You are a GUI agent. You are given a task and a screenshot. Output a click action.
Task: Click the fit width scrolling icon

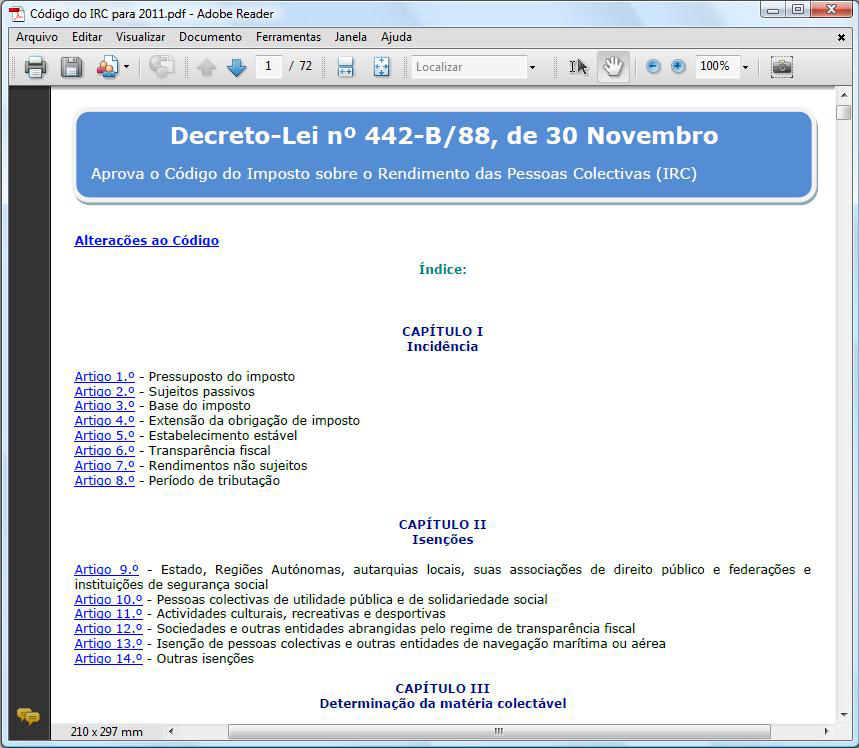pyautogui.click(x=346, y=67)
